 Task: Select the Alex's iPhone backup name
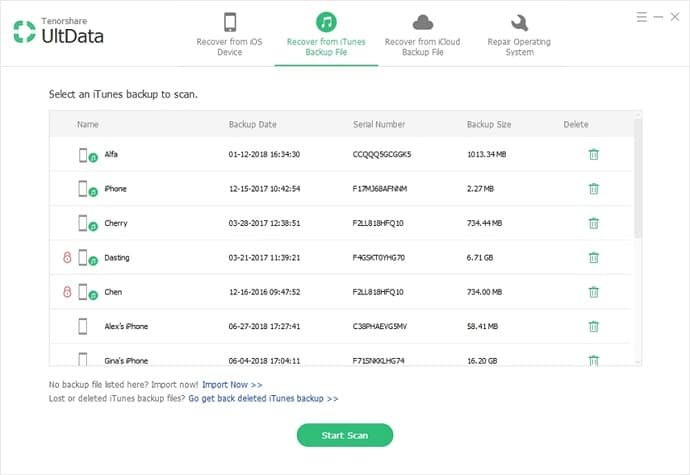(x=126, y=326)
